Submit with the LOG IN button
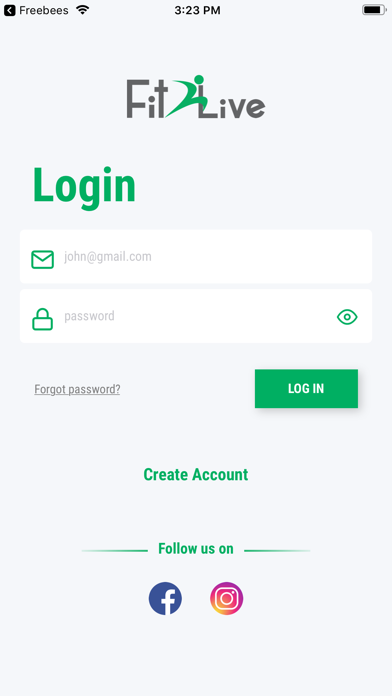The image size is (392, 696). (306, 388)
